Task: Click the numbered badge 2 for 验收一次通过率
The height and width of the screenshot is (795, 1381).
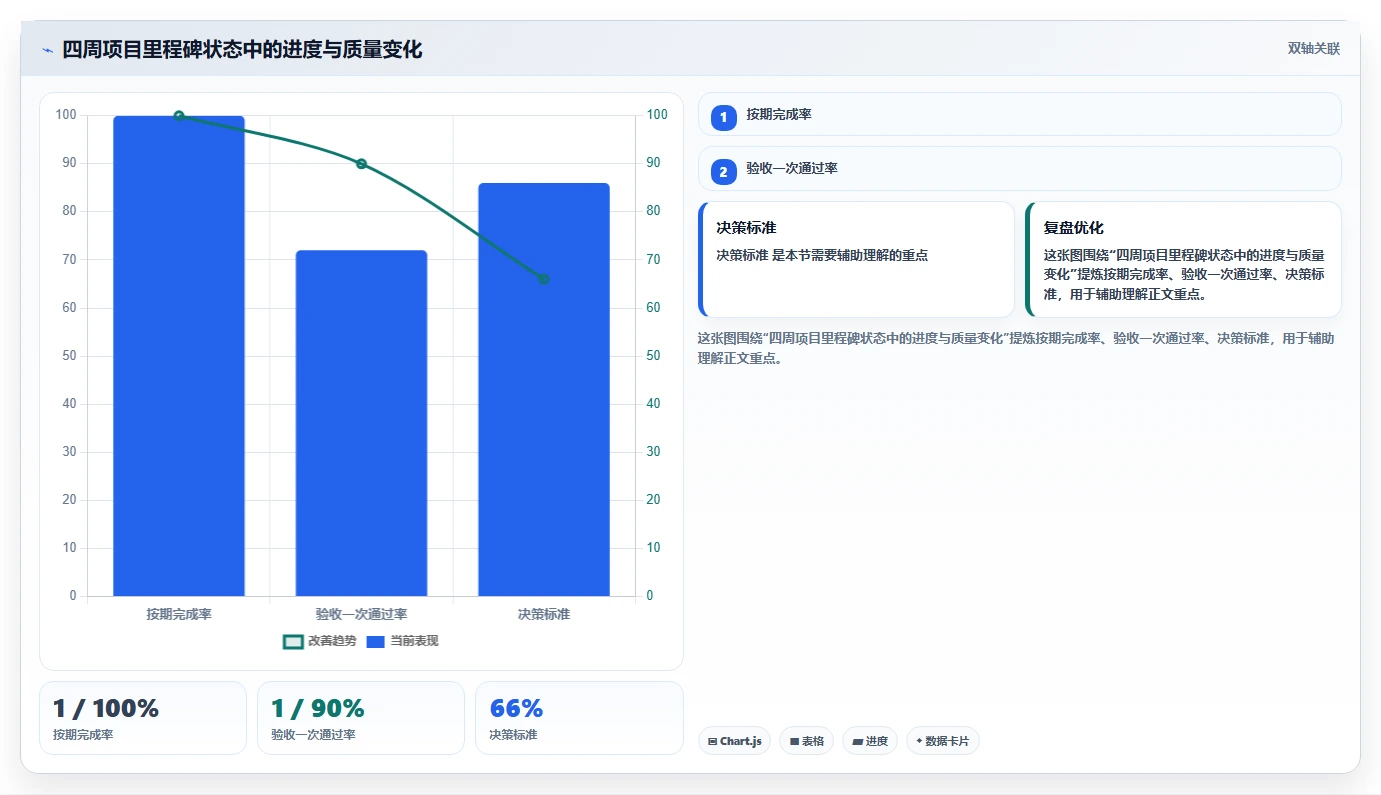Action: [723, 172]
